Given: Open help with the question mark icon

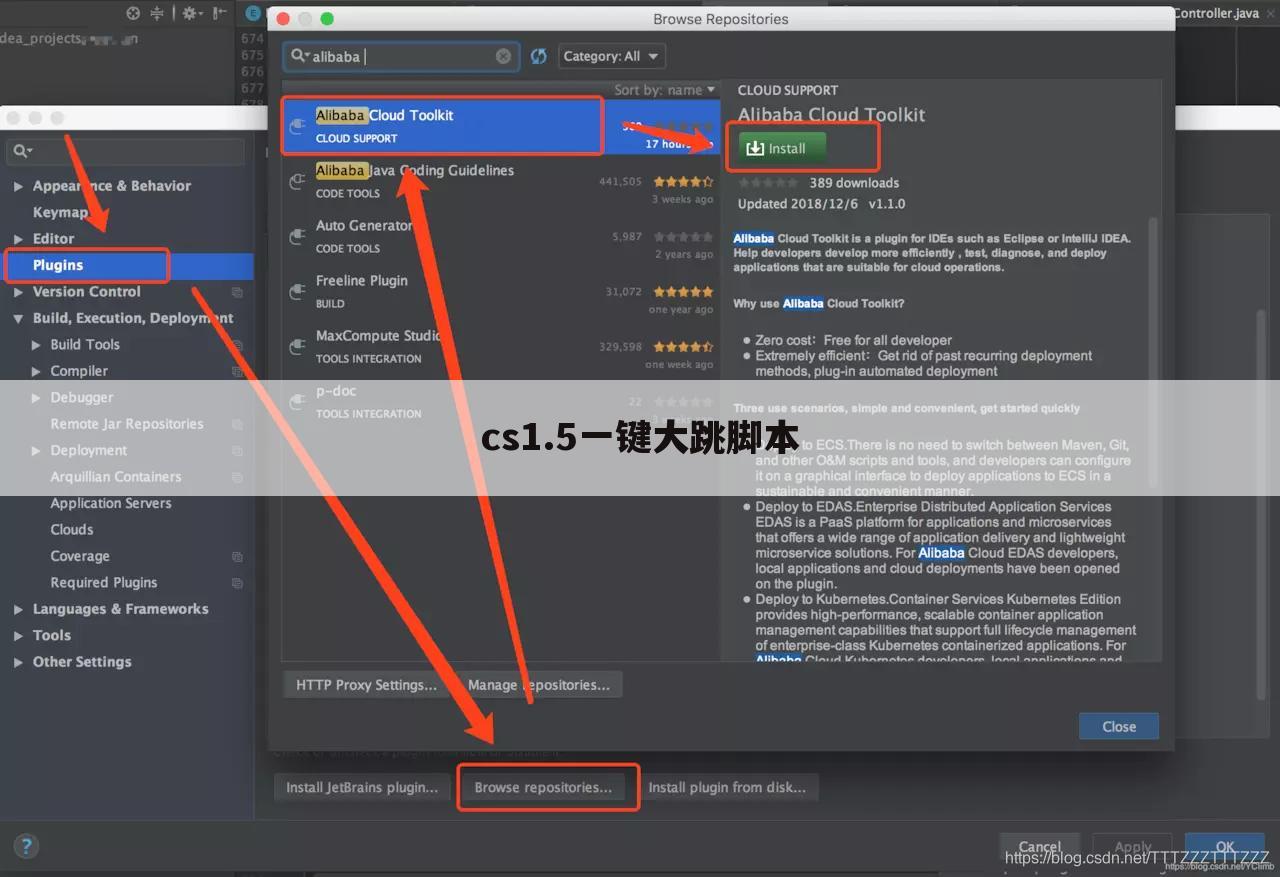Looking at the screenshot, I should click(27, 845).
